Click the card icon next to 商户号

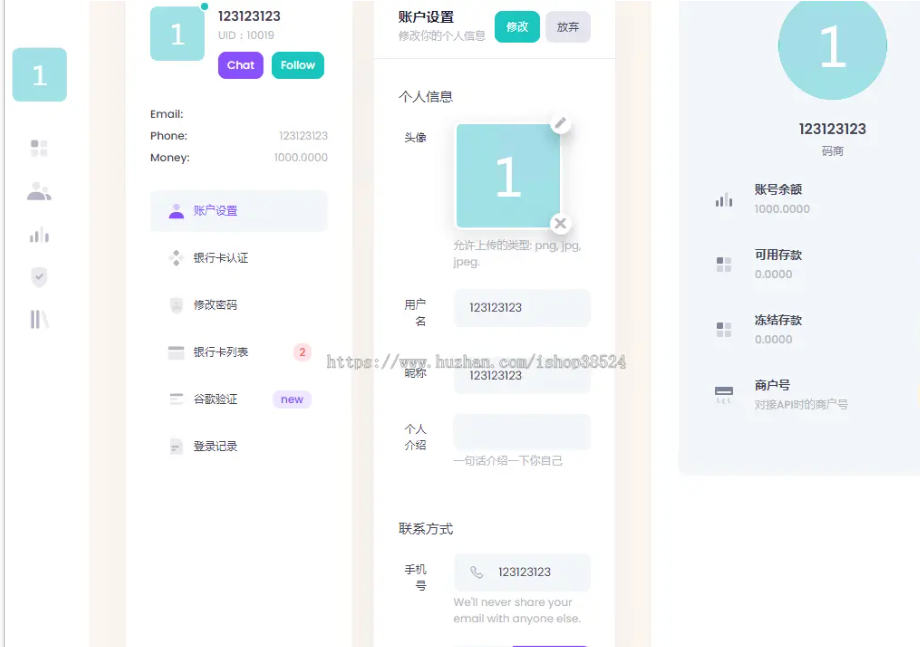(723, 391)
